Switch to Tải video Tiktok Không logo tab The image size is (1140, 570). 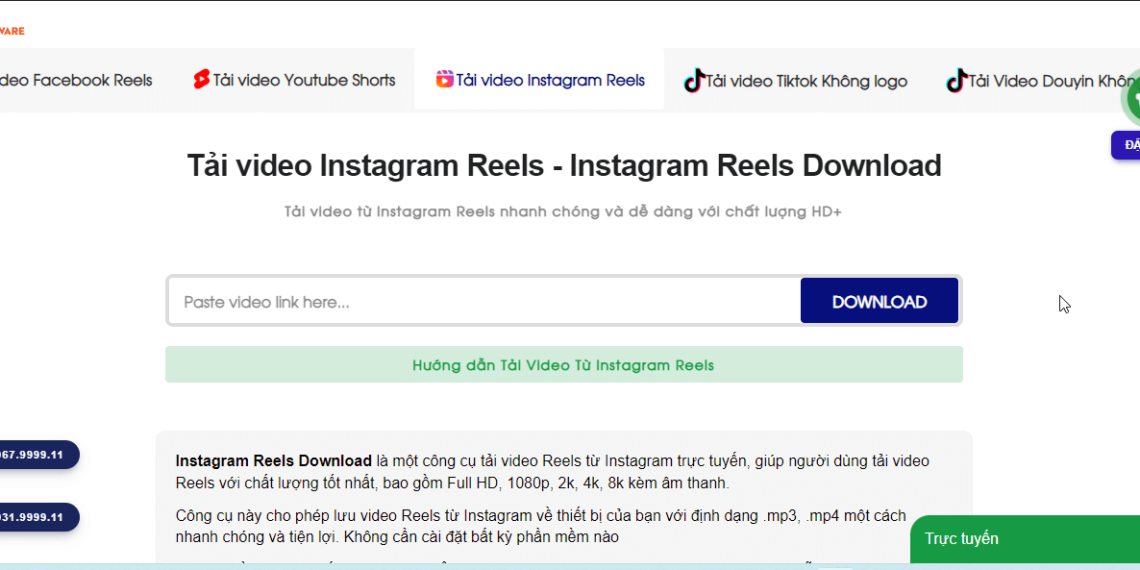point(795,80)
